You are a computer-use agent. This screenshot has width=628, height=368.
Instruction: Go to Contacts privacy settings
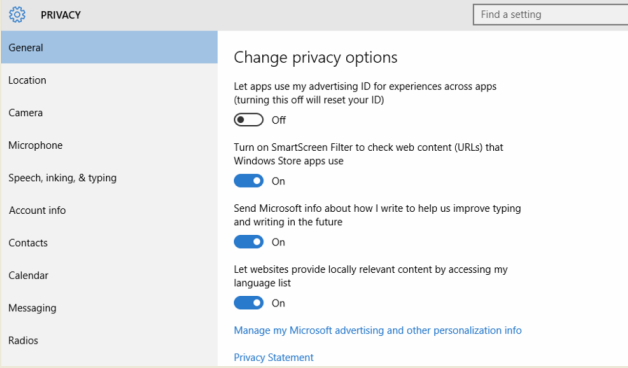109,243
